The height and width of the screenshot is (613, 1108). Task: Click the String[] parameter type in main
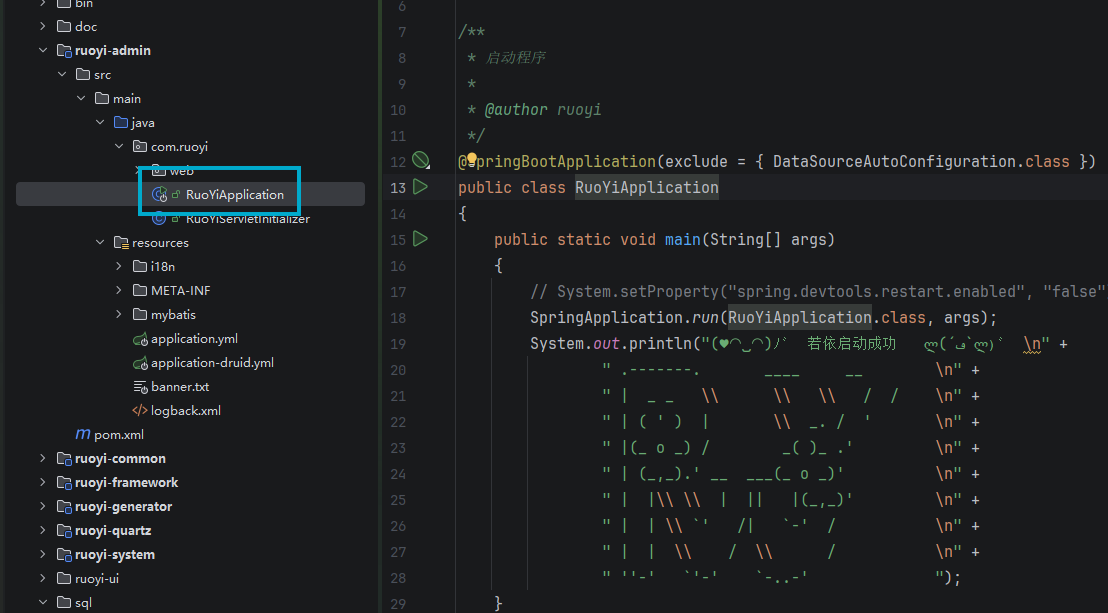coord(746,240)
